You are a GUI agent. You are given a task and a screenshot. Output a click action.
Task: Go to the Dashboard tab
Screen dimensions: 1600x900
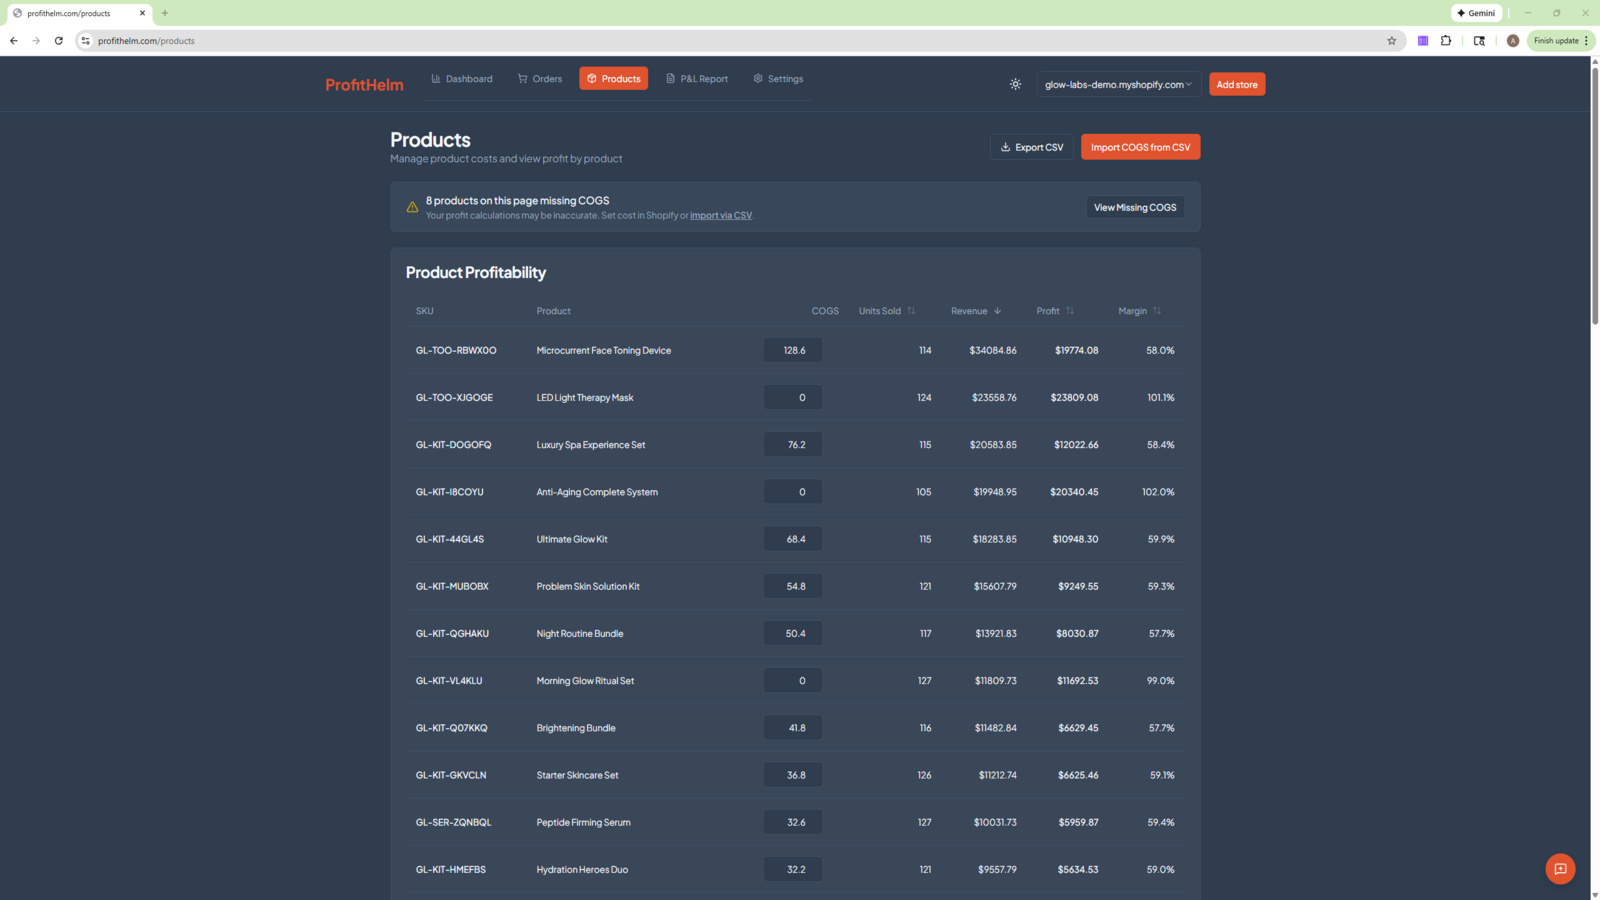tap(462, 79)
